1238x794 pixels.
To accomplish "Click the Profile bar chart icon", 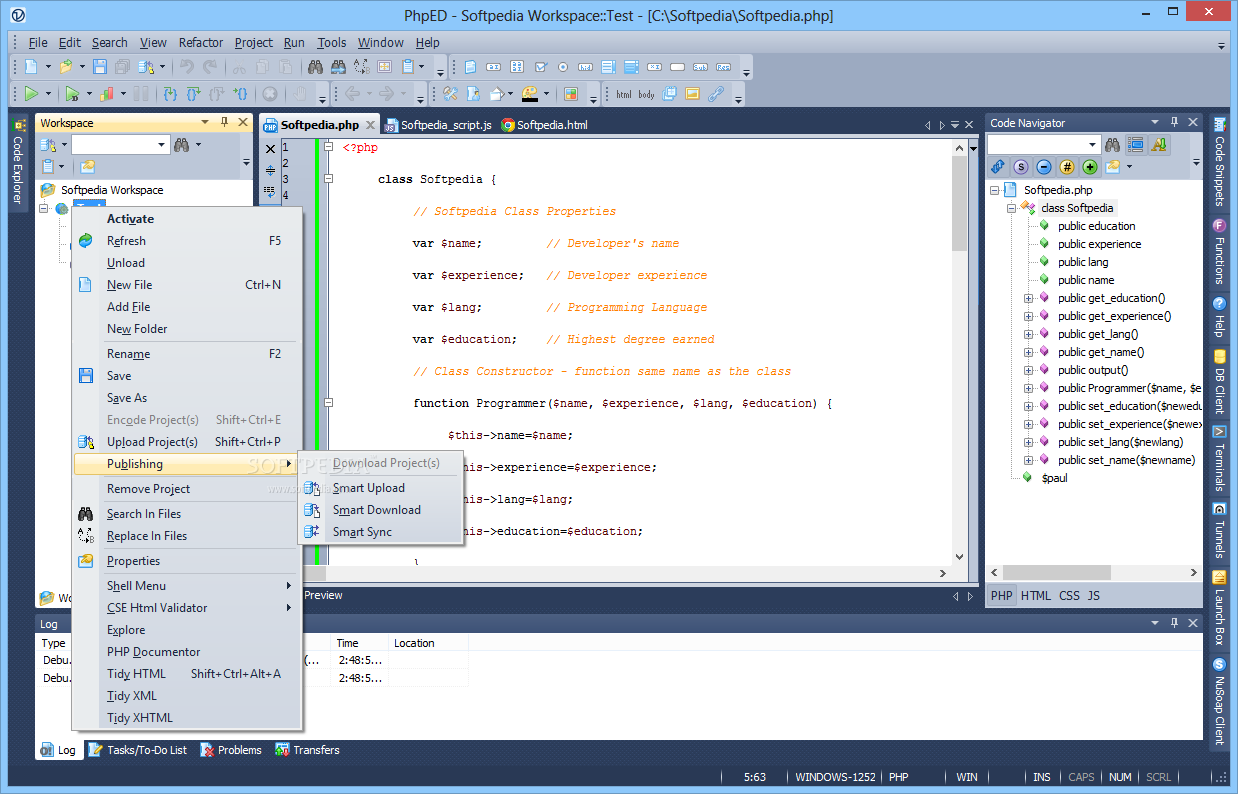I will point(108,94).
